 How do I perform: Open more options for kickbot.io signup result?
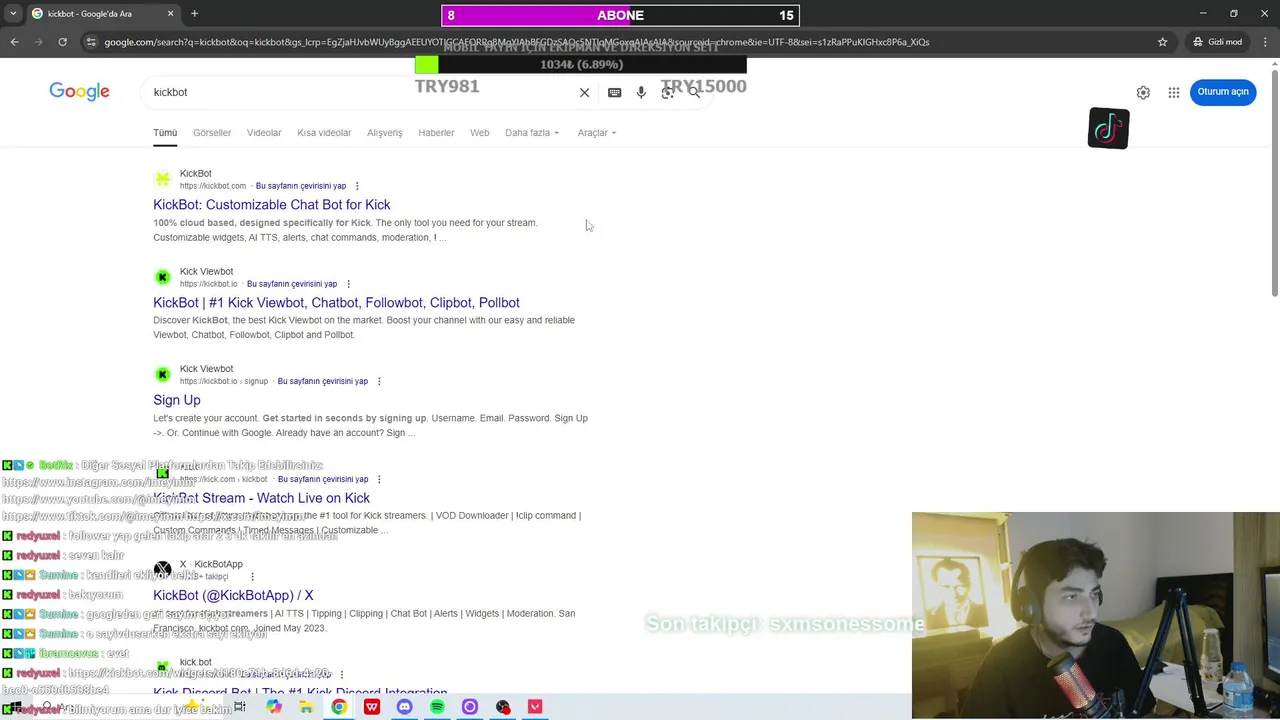point(379,381)
